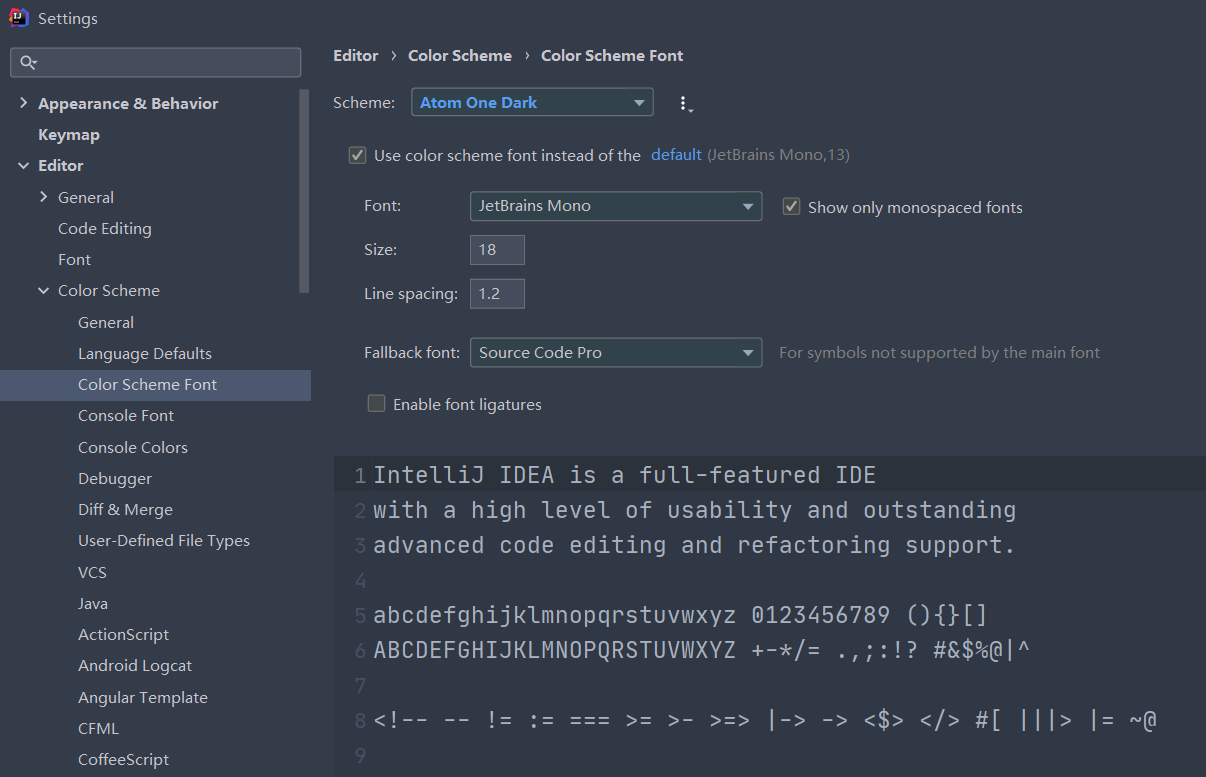Click preview line 'with a high level of usability'

pyautogui.click(x=695, y=510)
